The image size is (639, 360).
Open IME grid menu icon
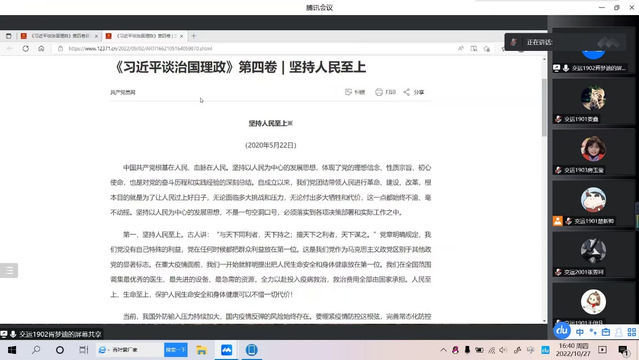coord(632,332)
